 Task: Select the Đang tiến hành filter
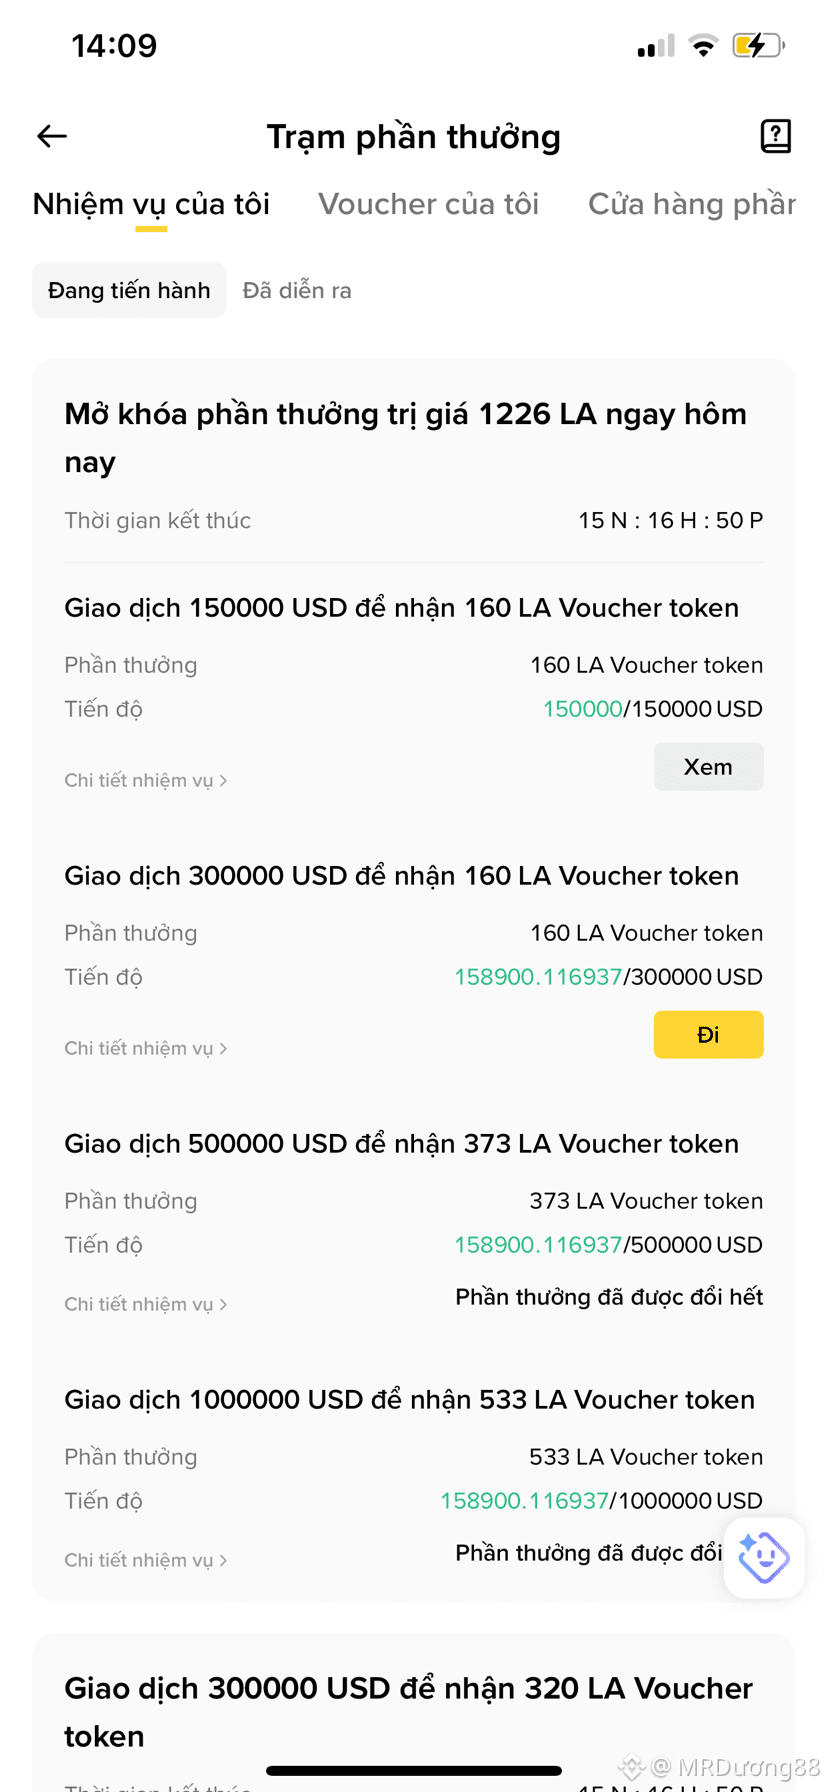(129, 290)
